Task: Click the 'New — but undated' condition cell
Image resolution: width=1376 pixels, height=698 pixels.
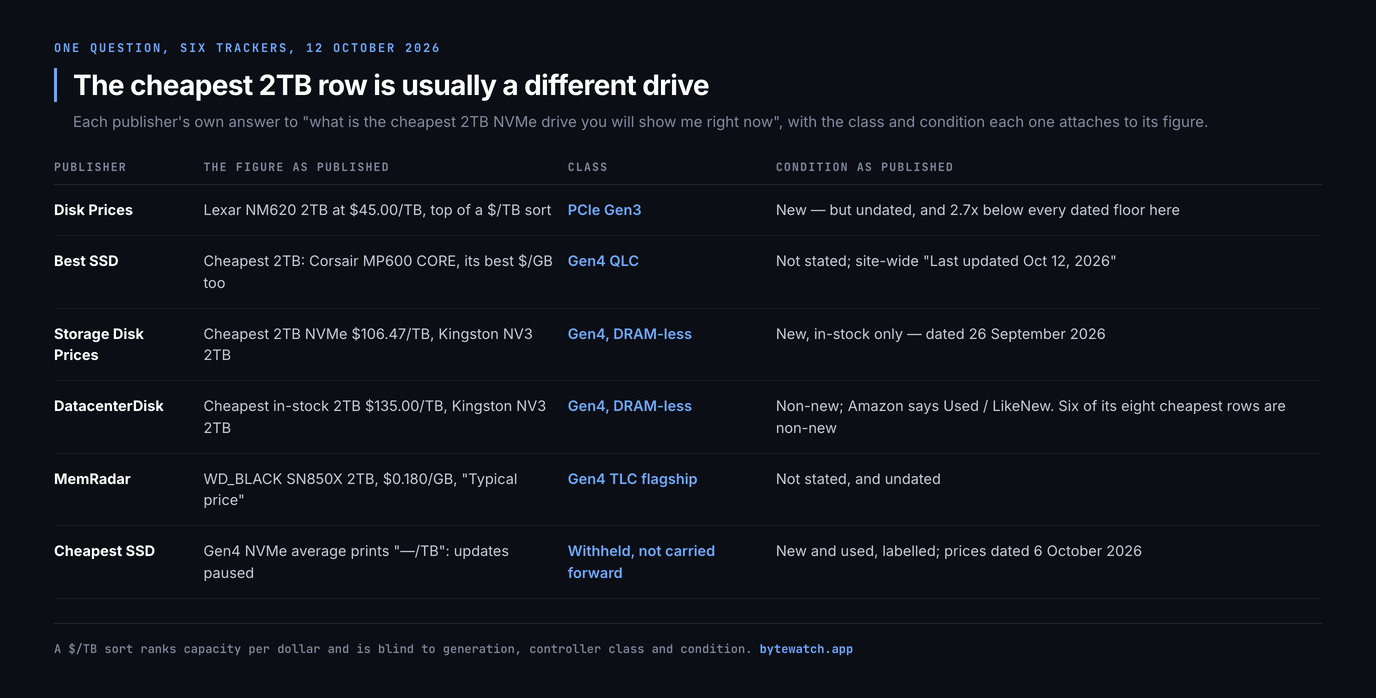Action: click(977, 210)
